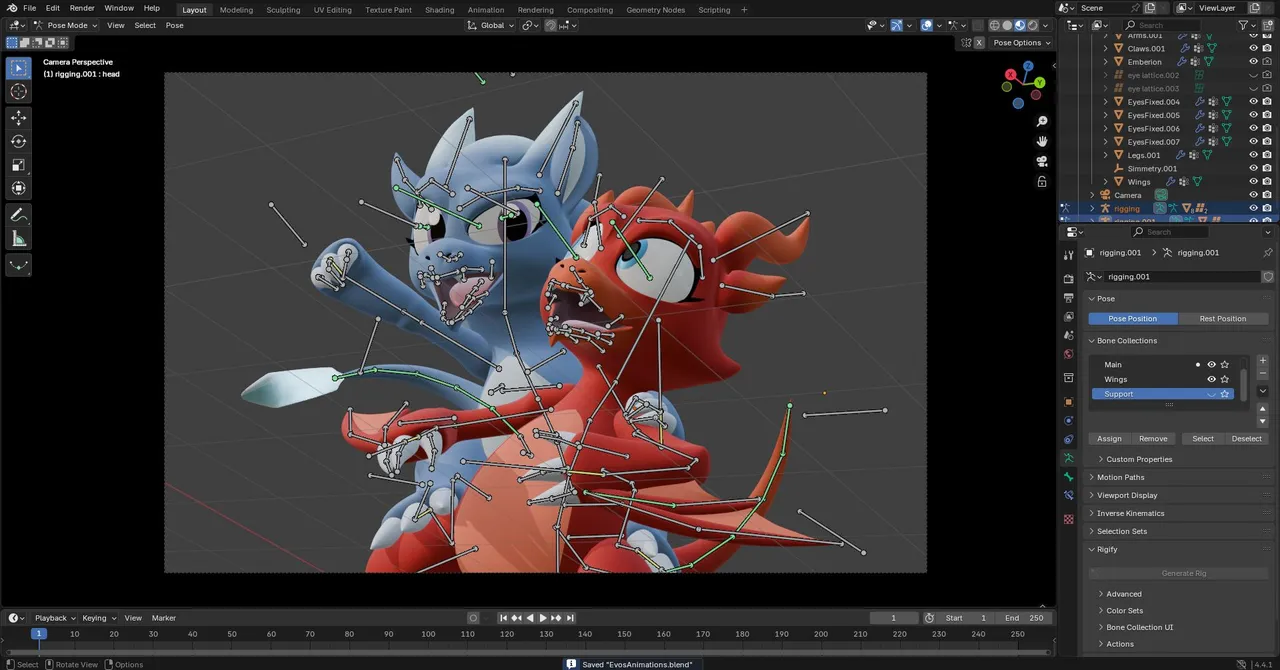
Task: Open the Playback dropdown in timeline
Action: coord(55,618)
